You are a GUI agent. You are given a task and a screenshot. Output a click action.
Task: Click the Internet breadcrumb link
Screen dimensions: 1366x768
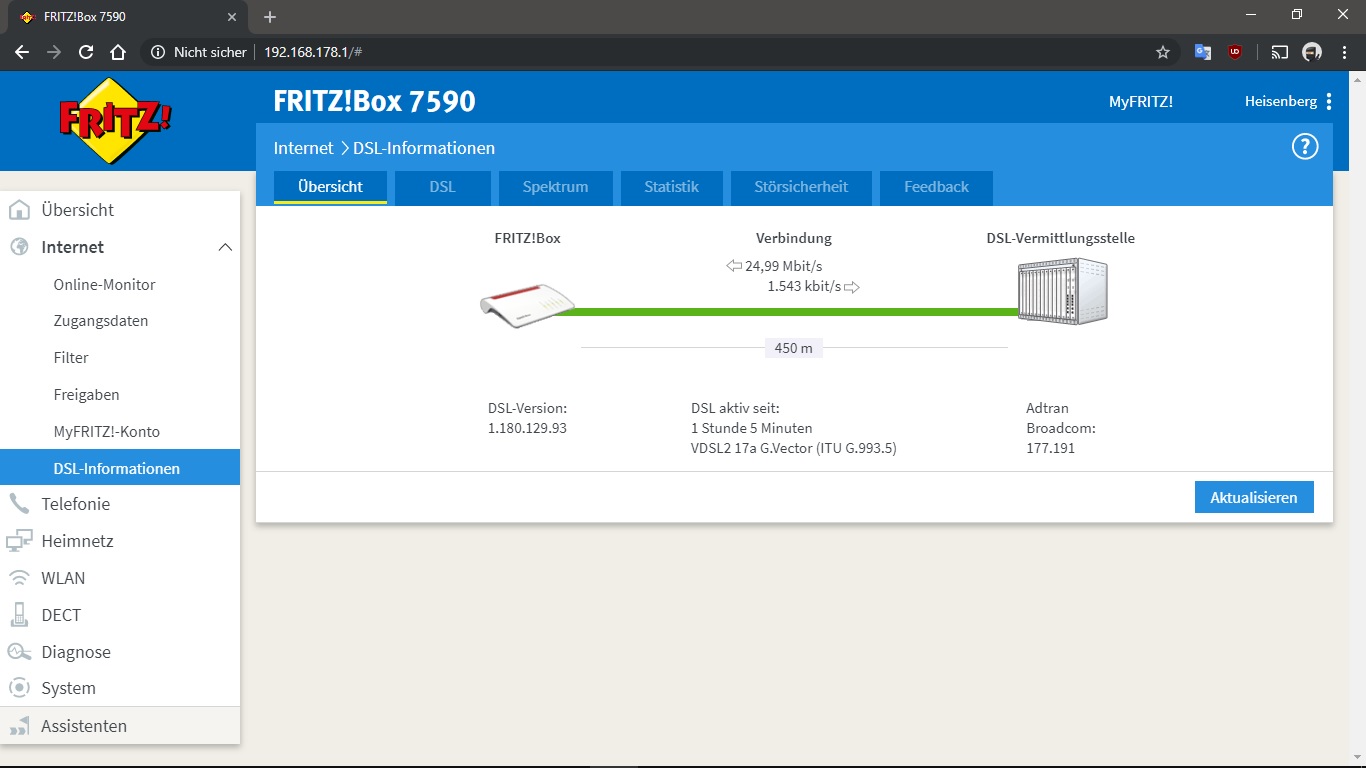tap(303, 148)
